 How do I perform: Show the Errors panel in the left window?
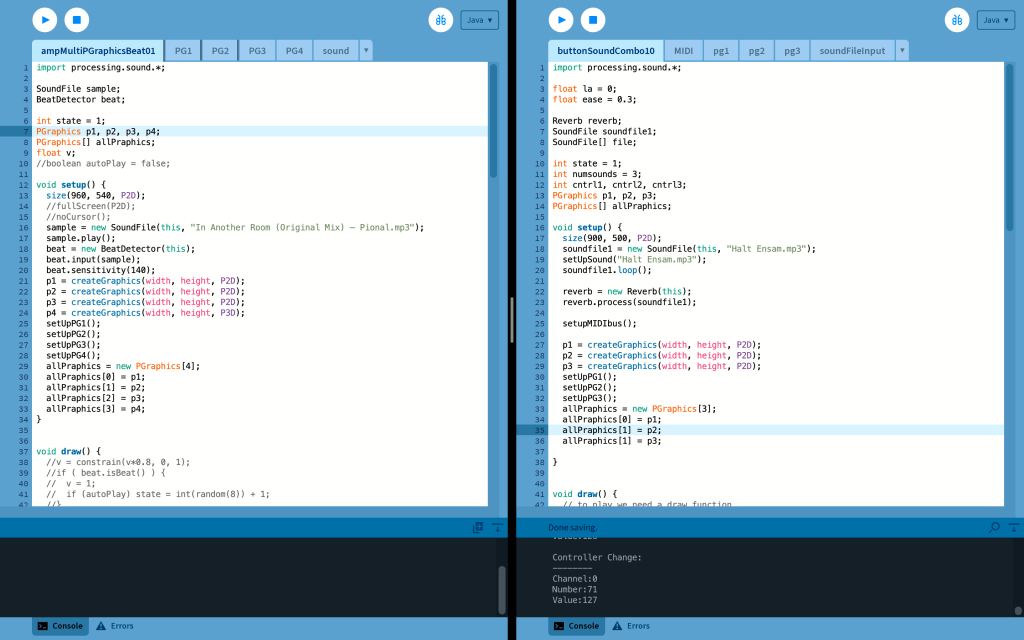pyautogui.click(x=114, y=626)
